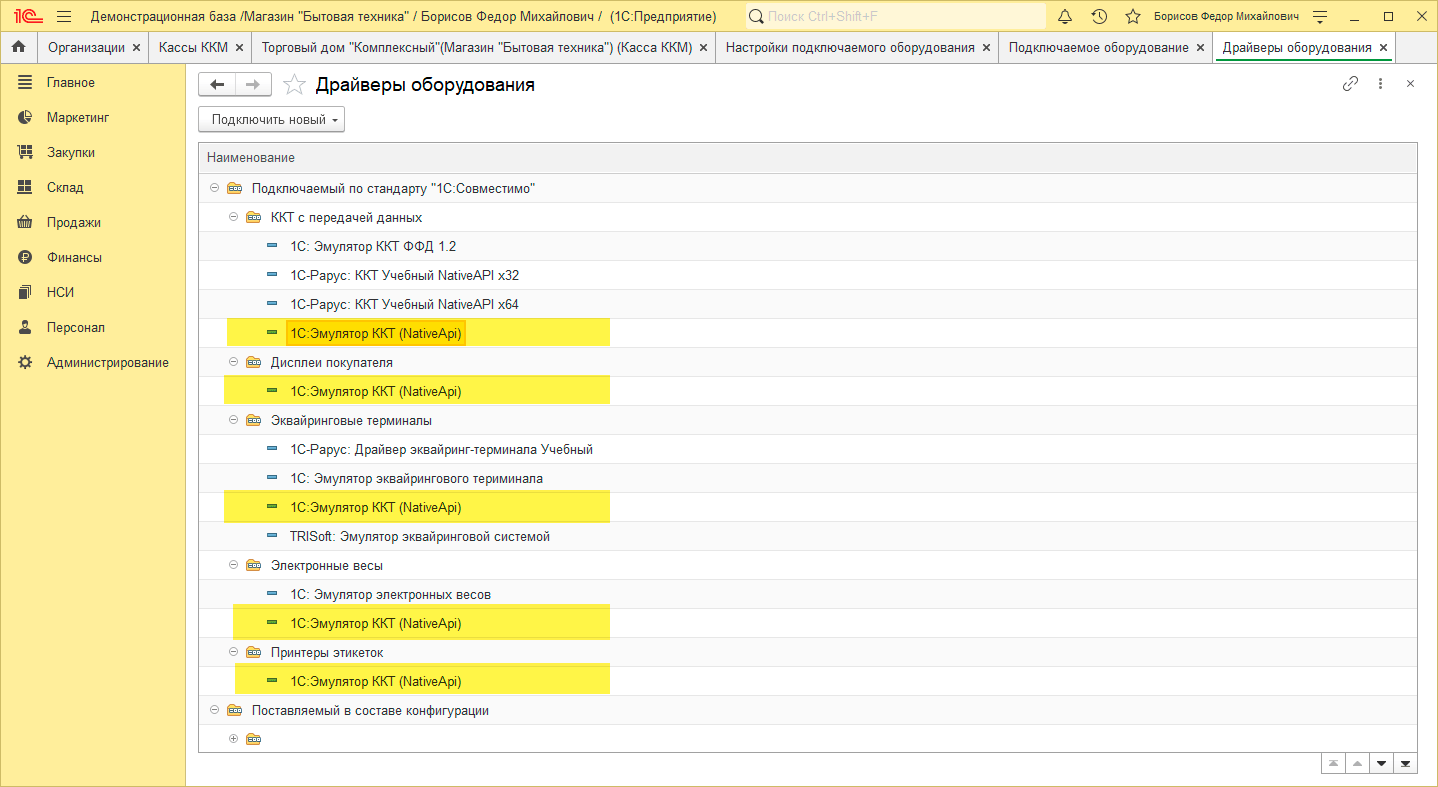Copy link to this form icon

1350,84
